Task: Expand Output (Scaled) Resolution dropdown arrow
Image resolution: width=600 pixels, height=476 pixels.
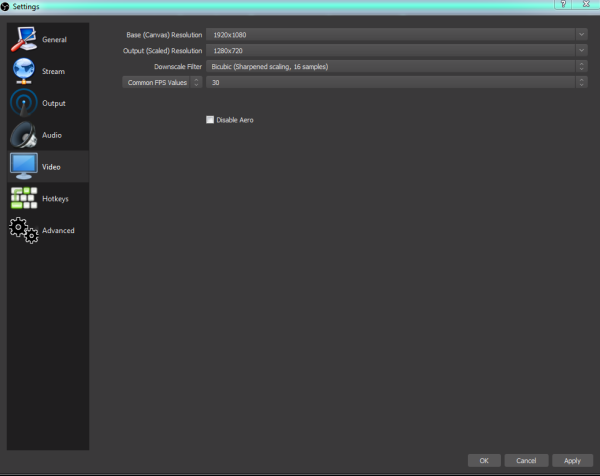Action: 581,51
